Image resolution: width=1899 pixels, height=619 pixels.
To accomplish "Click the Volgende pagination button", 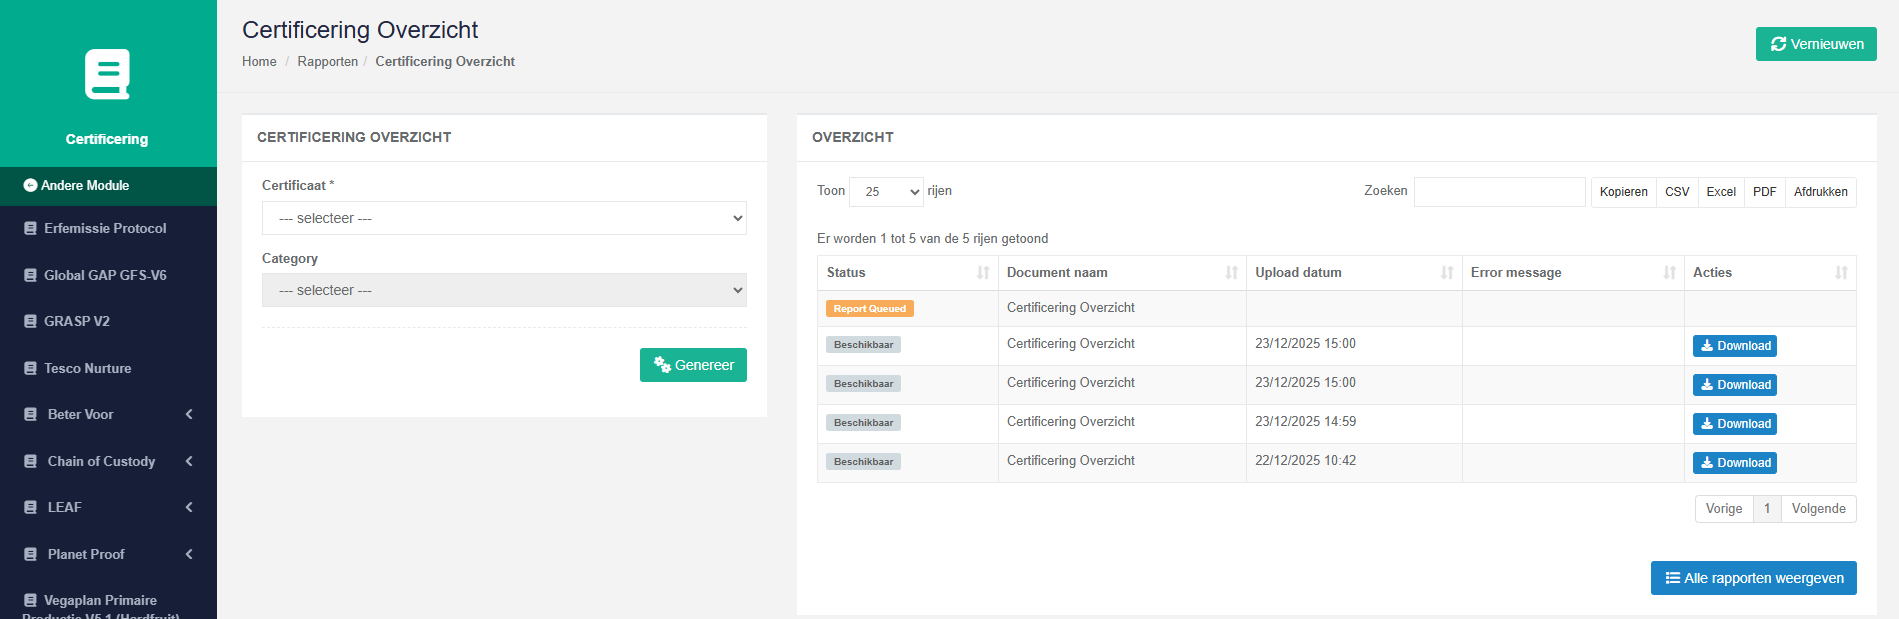I will (x=1818, y=509).
